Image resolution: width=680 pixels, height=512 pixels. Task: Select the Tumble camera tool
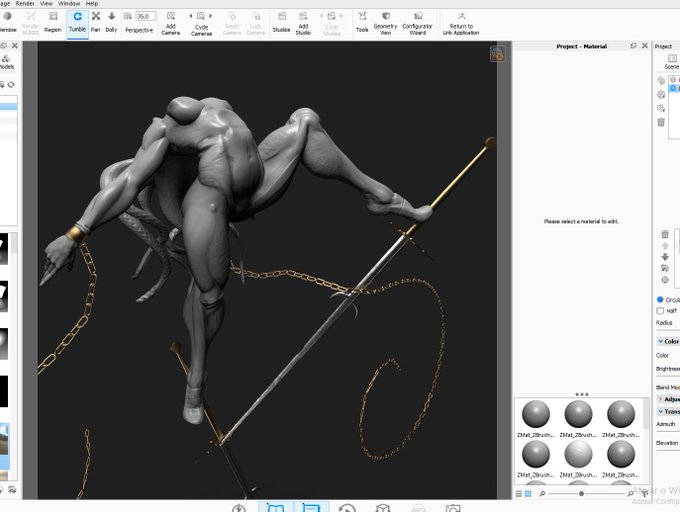[x=77, y=23]
